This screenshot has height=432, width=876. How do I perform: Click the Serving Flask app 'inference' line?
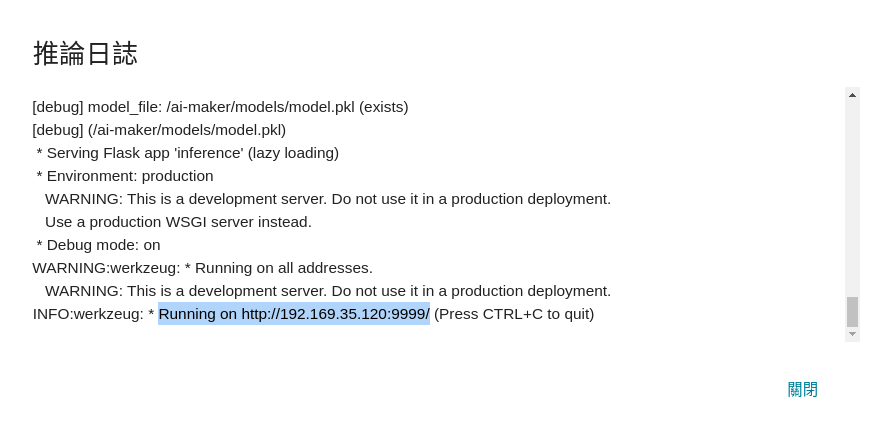(x=188, y=153)
